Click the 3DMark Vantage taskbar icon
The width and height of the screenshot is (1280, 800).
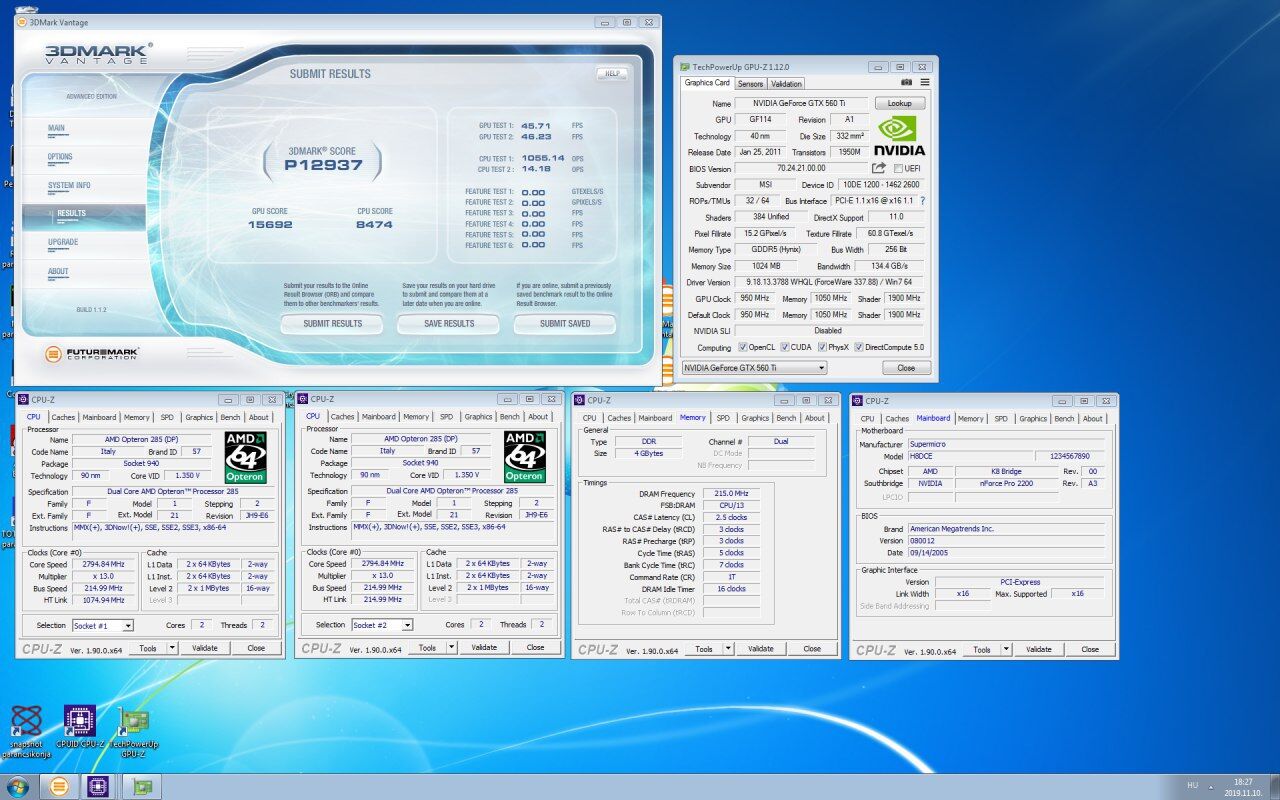(x=60, y=786)
